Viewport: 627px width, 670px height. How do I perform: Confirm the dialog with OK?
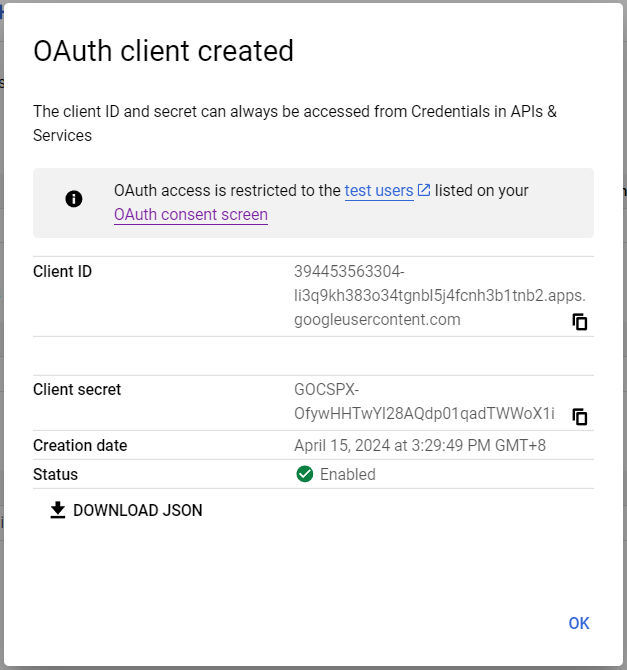(579, 623)
